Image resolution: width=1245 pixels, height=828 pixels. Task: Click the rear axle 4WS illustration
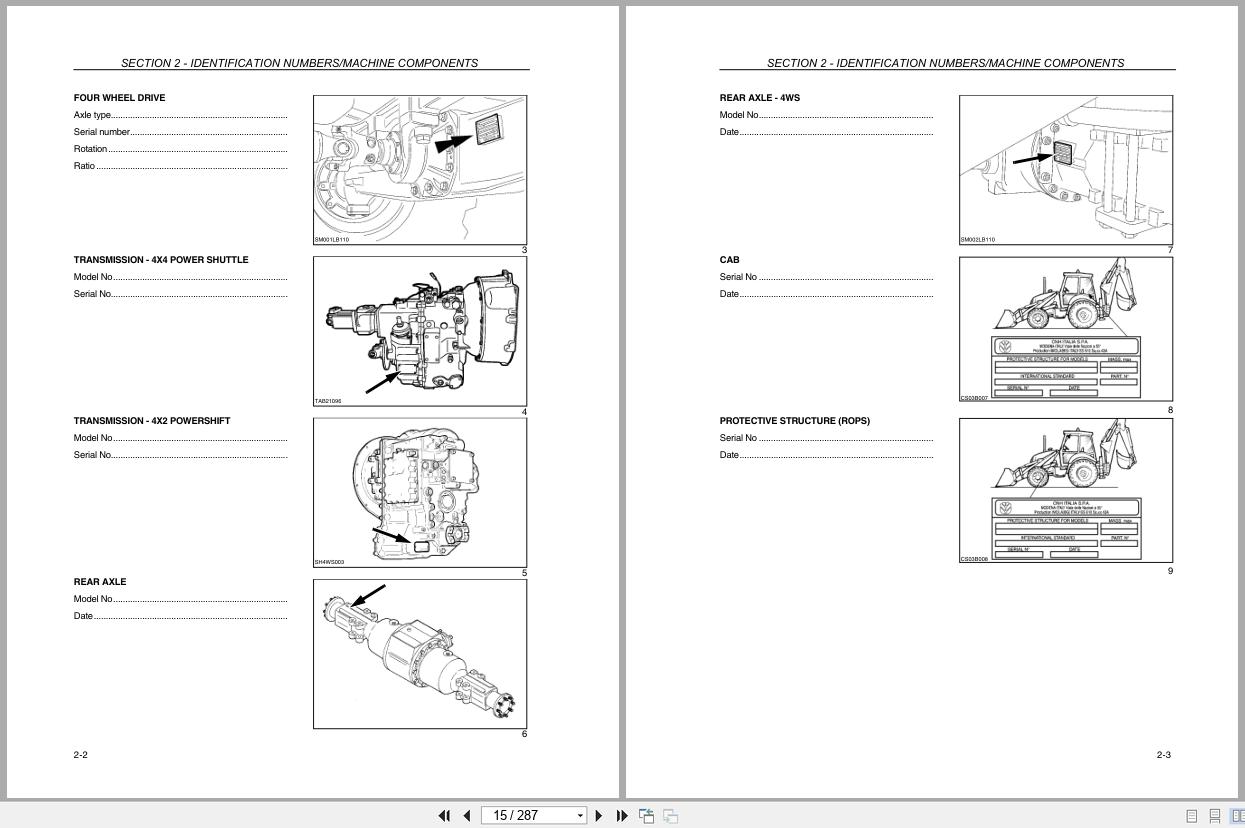tap(1066, 169)
